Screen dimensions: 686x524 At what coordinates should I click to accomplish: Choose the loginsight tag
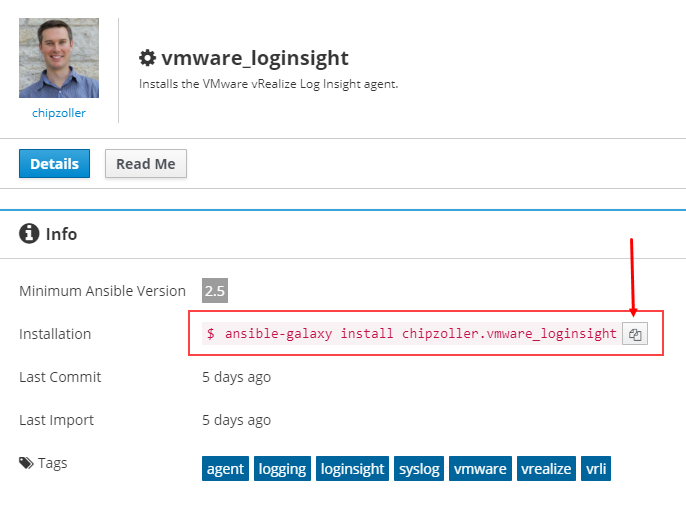tap(352, 469)
